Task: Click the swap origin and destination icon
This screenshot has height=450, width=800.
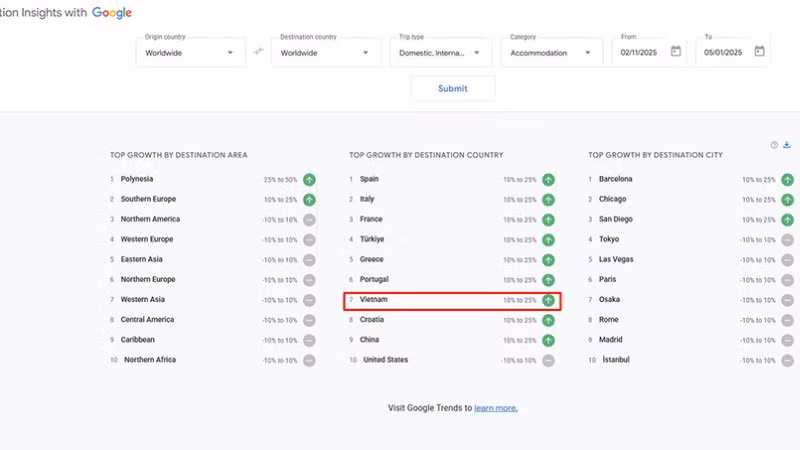Action: click(259, 52)
